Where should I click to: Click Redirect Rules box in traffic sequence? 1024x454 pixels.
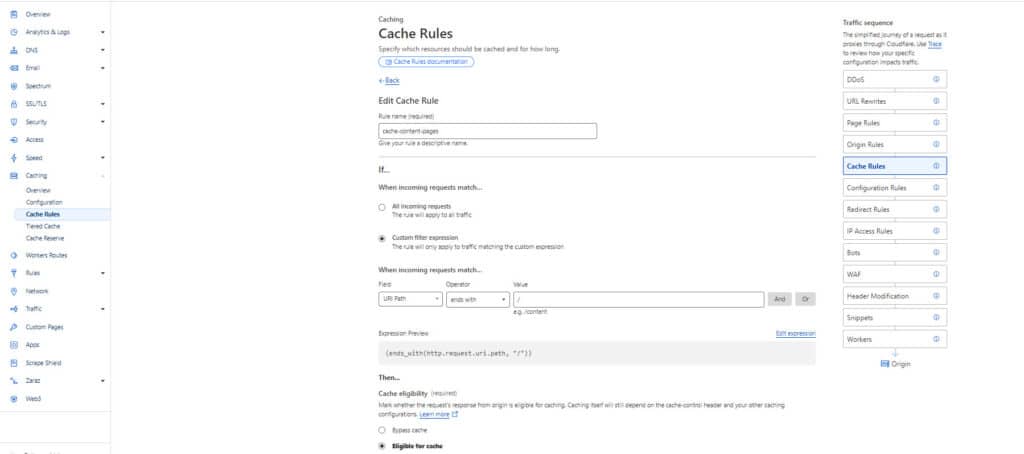click(x=895, y=209)
